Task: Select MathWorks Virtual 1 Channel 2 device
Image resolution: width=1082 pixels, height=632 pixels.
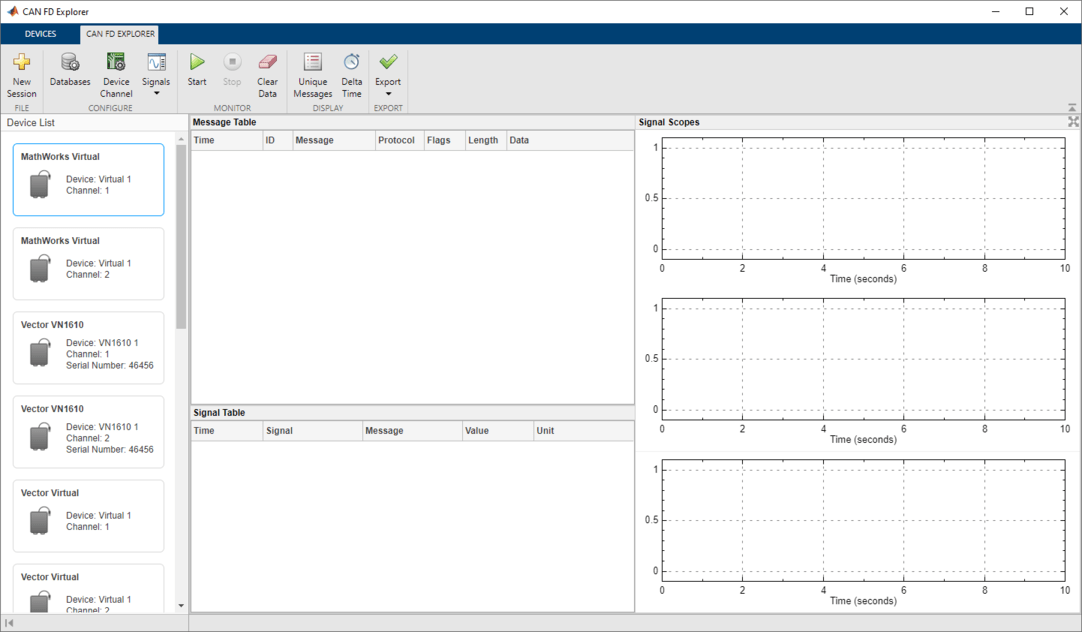Action: 88,264
